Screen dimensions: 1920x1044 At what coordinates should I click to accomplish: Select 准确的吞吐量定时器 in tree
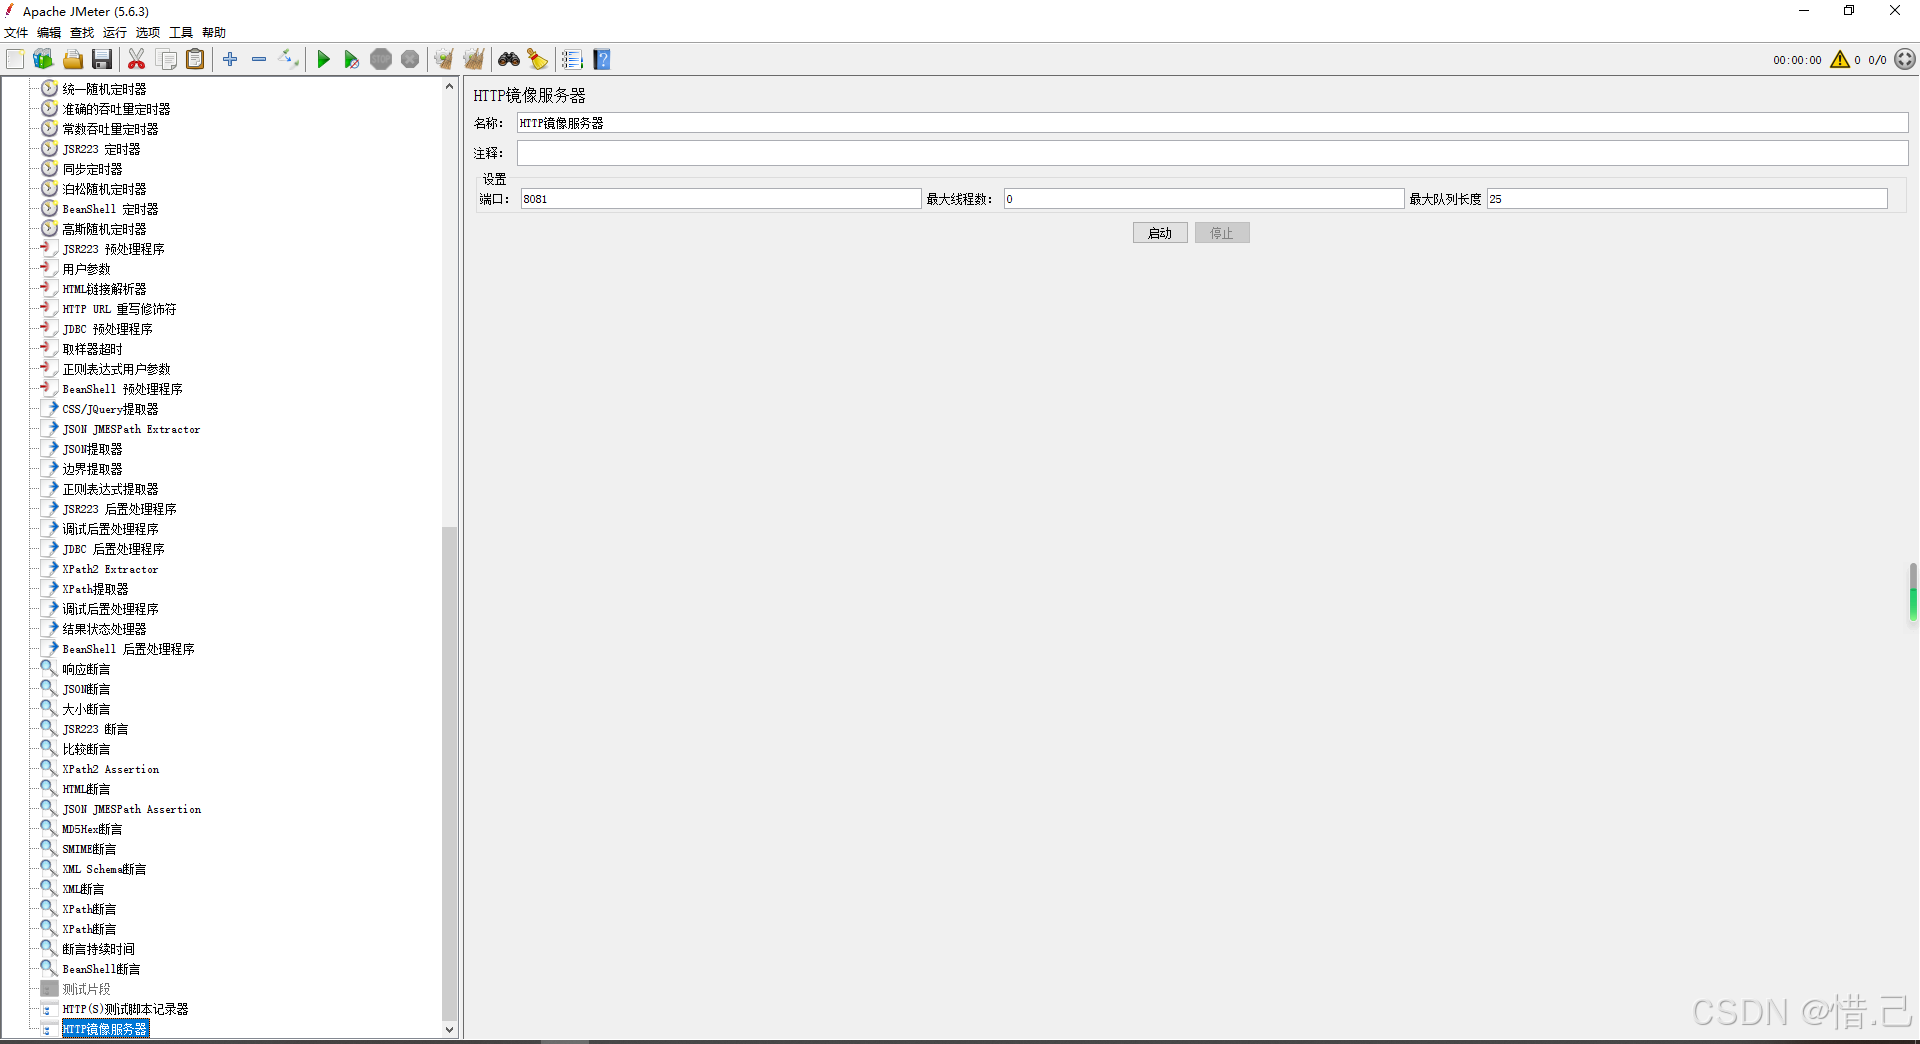coord(116,109)
